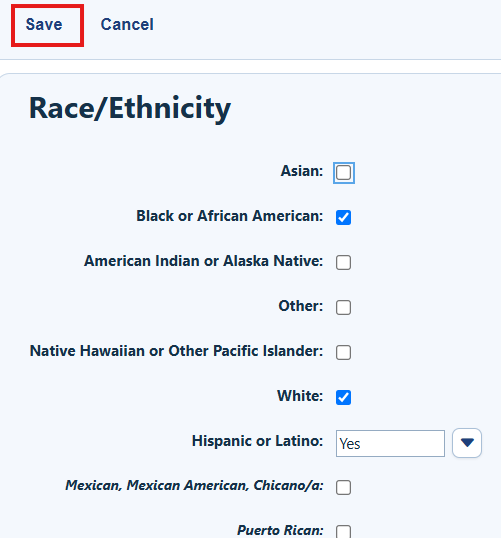Select the Native Hawaiian or Other Pacific Islander checkbox

coord(343,352)
